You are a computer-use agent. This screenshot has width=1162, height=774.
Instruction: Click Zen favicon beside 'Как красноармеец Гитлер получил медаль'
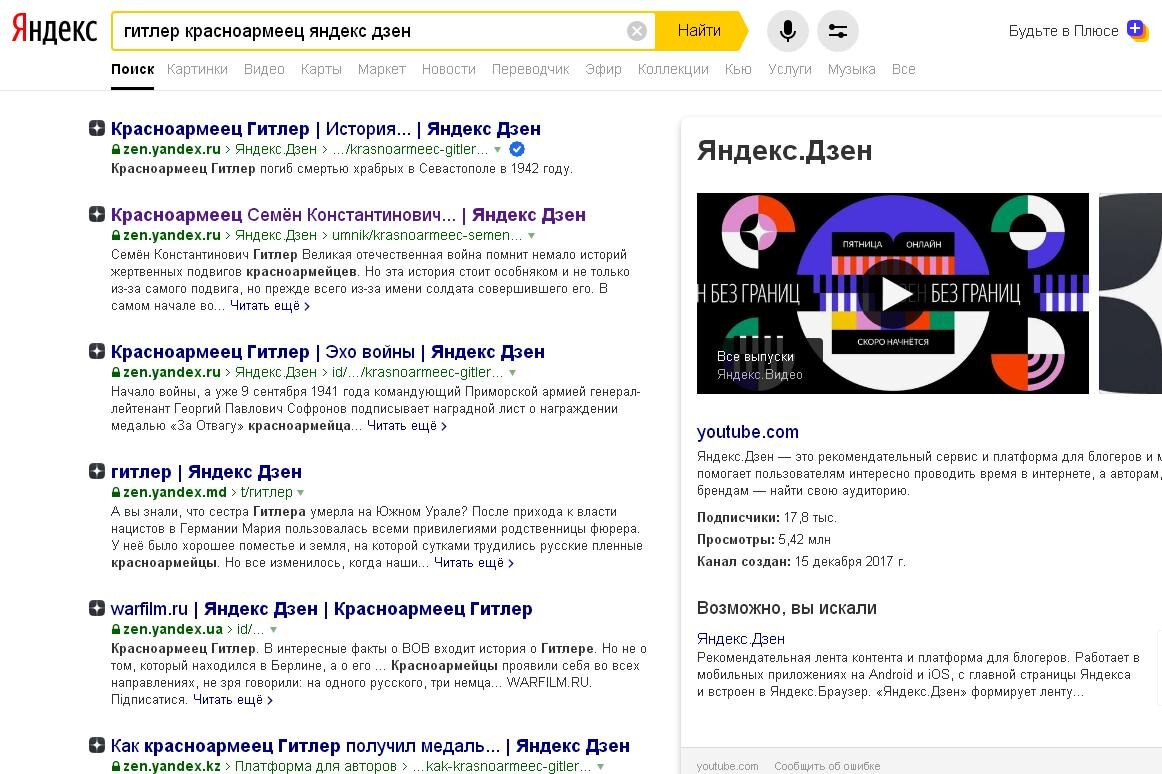96,745
